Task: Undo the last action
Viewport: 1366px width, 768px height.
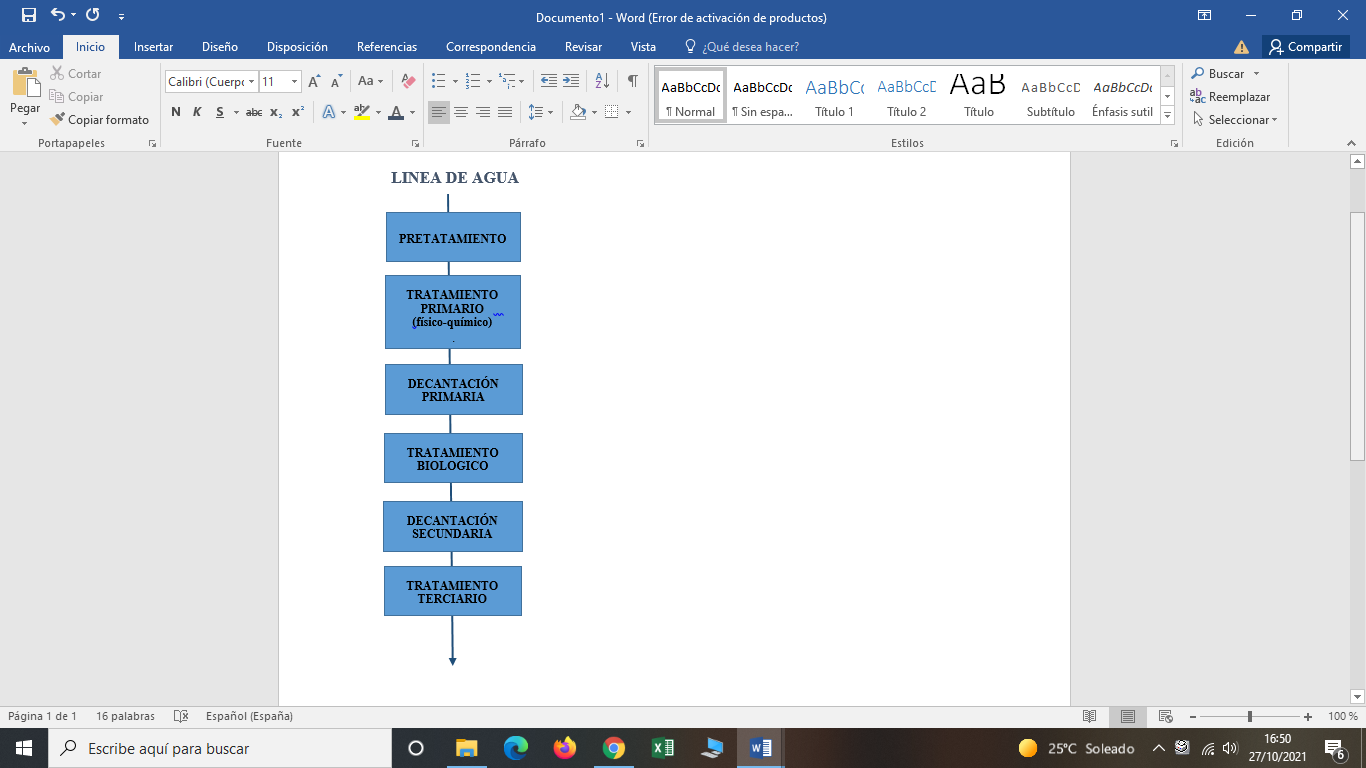Action: tap(58, 15)
